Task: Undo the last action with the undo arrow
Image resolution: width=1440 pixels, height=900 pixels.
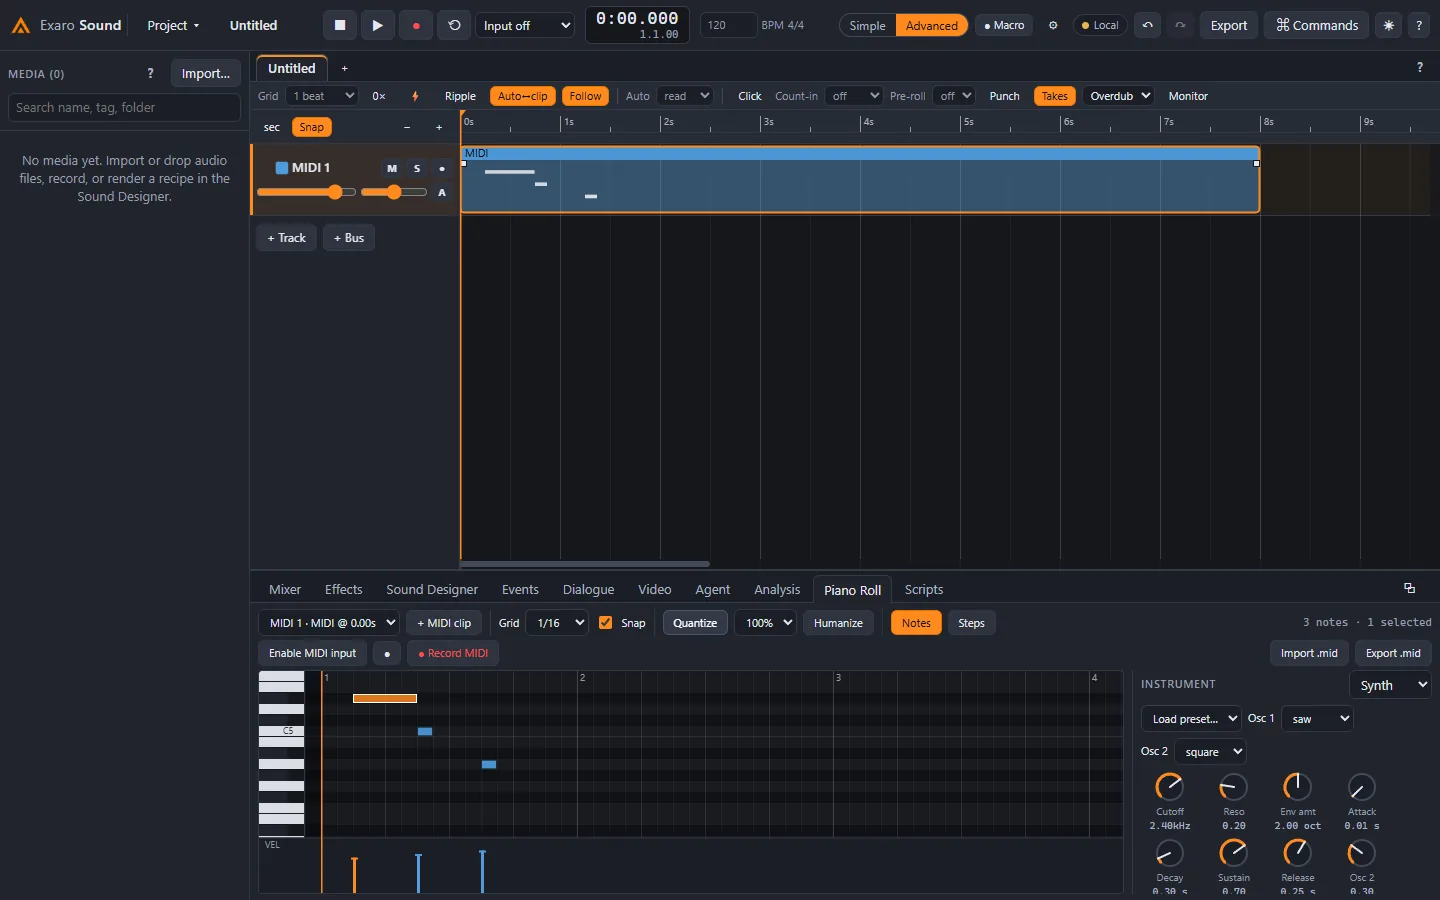Action: [x=1148, y=25]
